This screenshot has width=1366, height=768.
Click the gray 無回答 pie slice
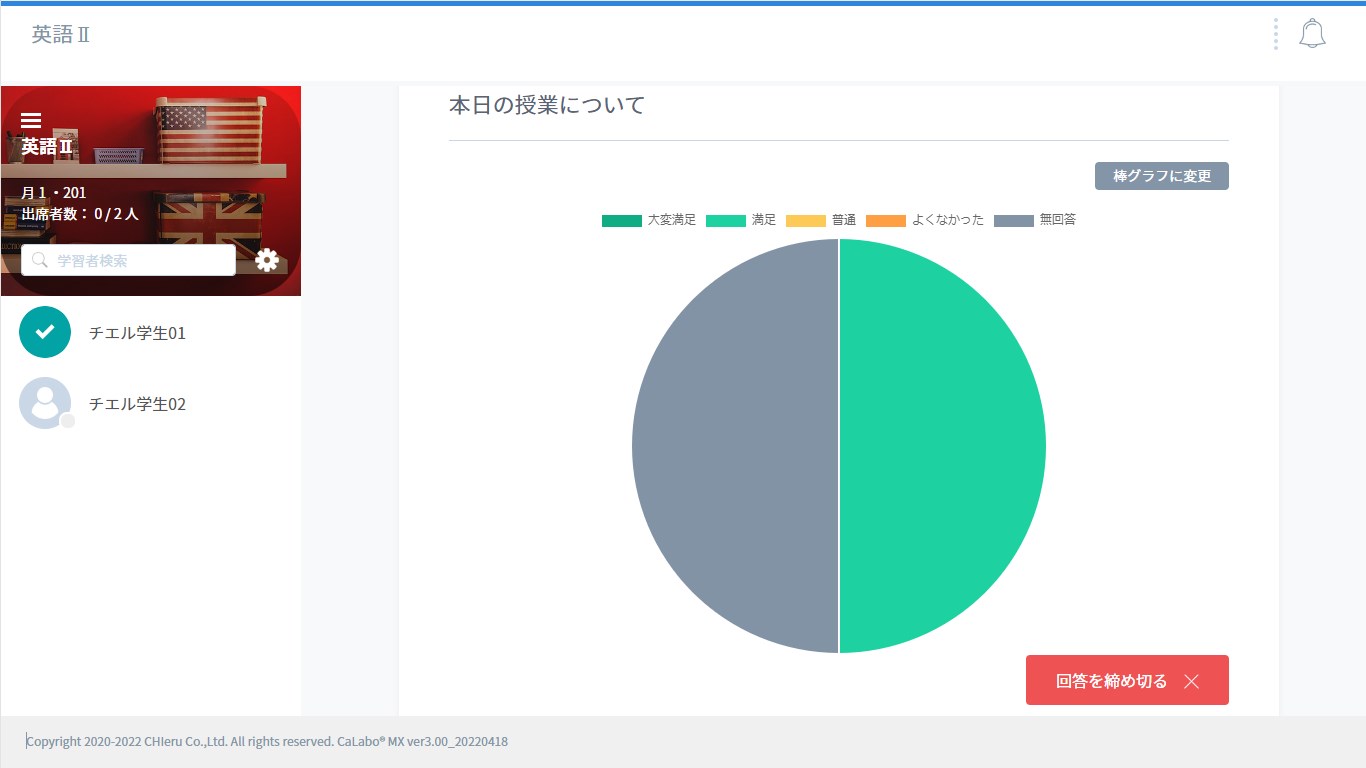point(735,446)
